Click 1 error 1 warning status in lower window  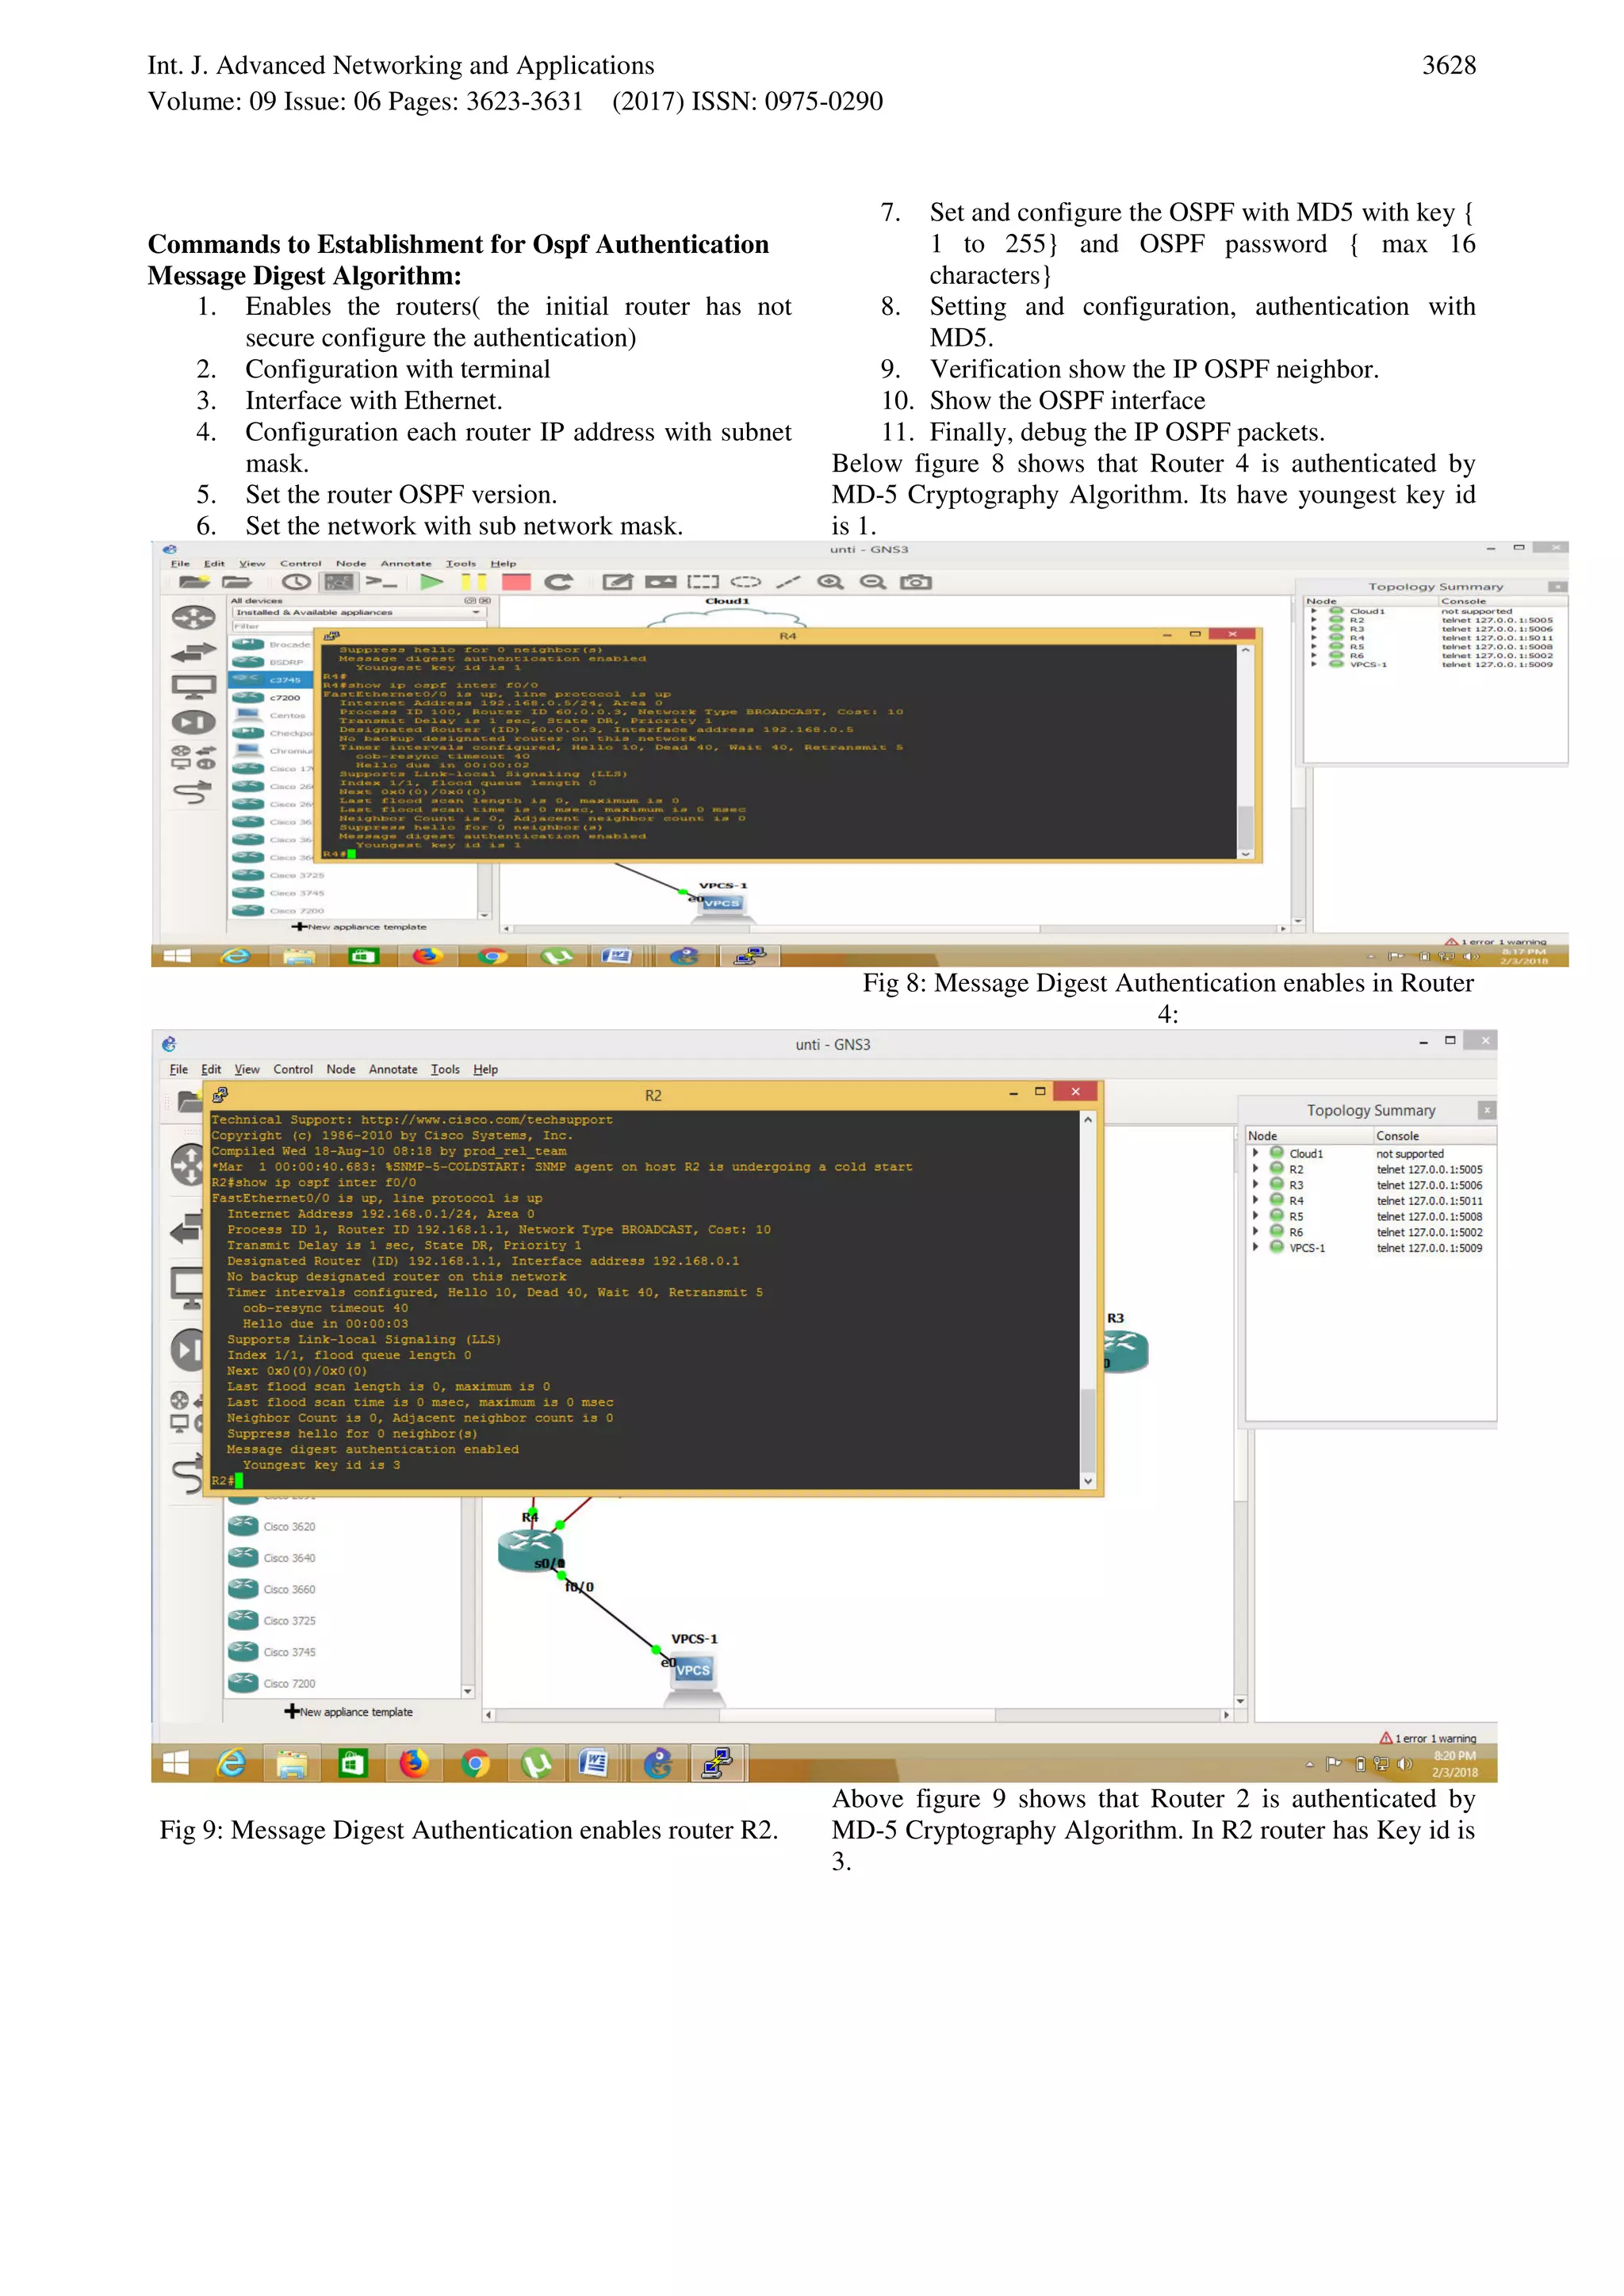click(x=1427, y=1738)
